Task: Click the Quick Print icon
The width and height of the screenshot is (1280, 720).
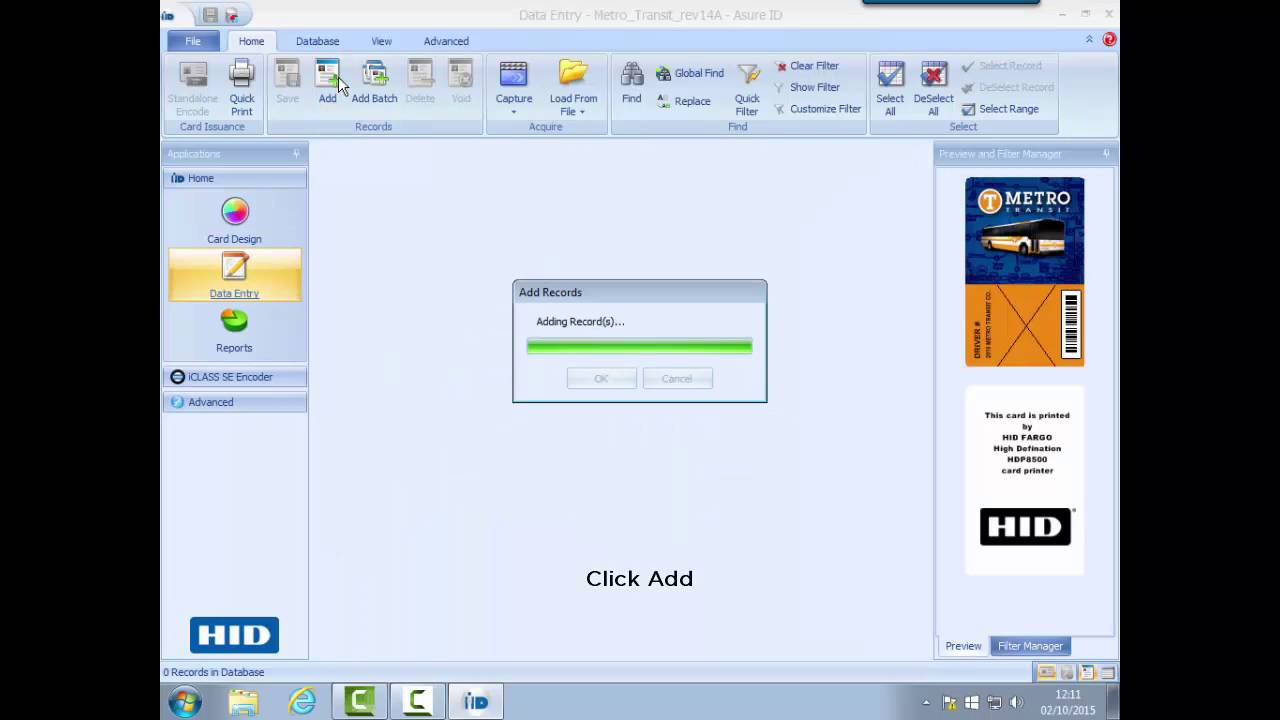Action: click(241, 74)
